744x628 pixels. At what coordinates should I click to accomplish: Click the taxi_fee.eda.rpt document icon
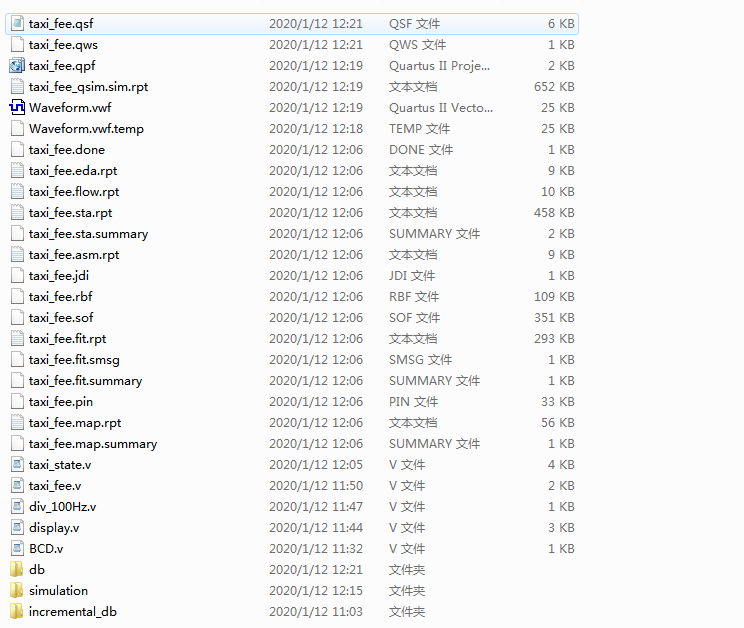(x=17, y=170)
